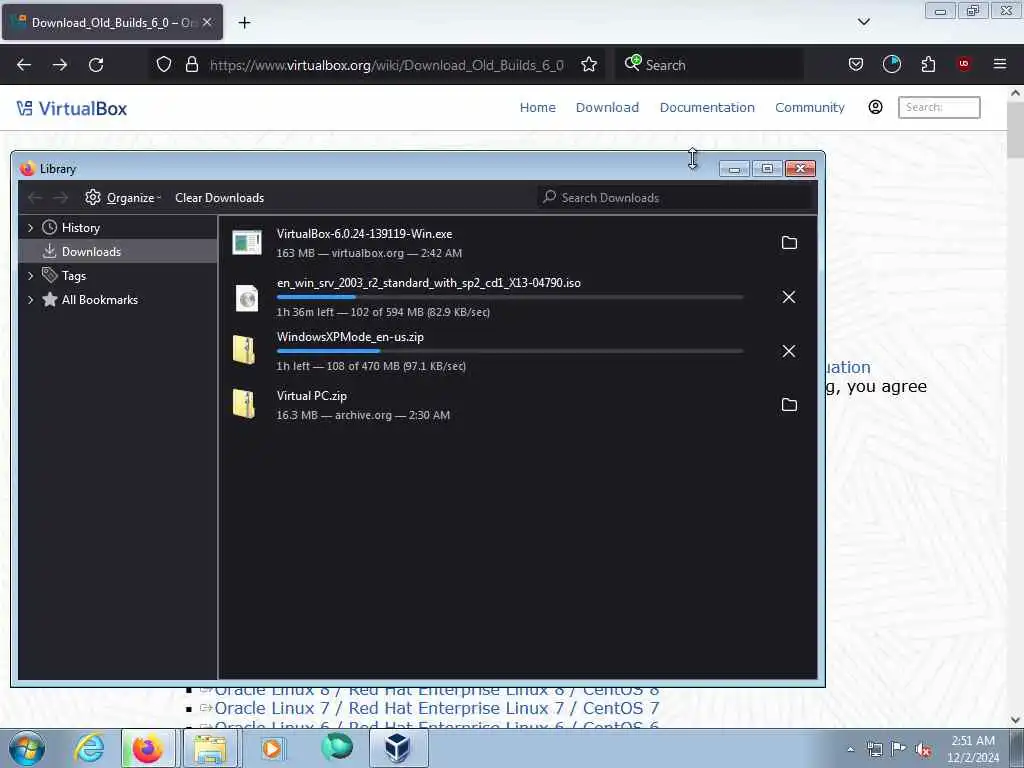Click the Library forward arrow
1024x768 pixels.
coord(61,197)
